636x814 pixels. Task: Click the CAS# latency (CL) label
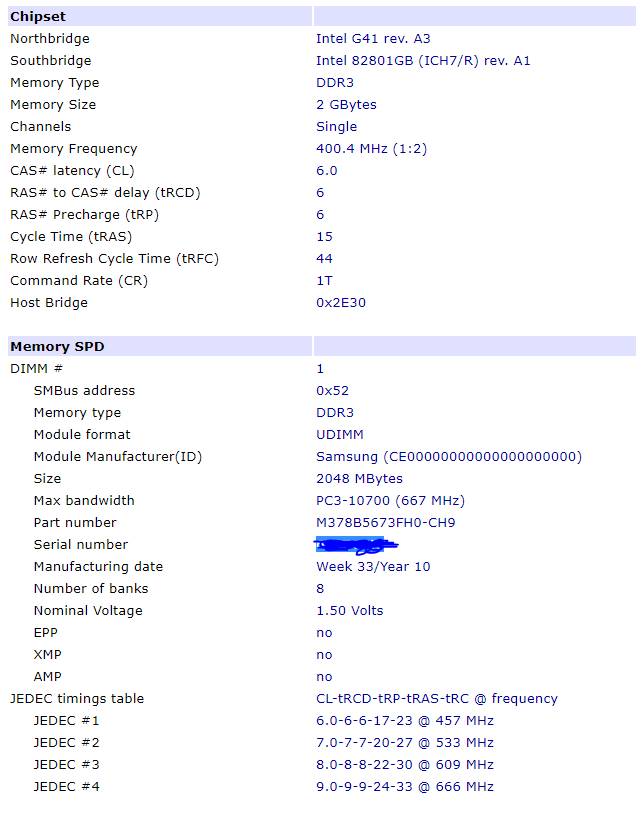click(x=72, y=170)
